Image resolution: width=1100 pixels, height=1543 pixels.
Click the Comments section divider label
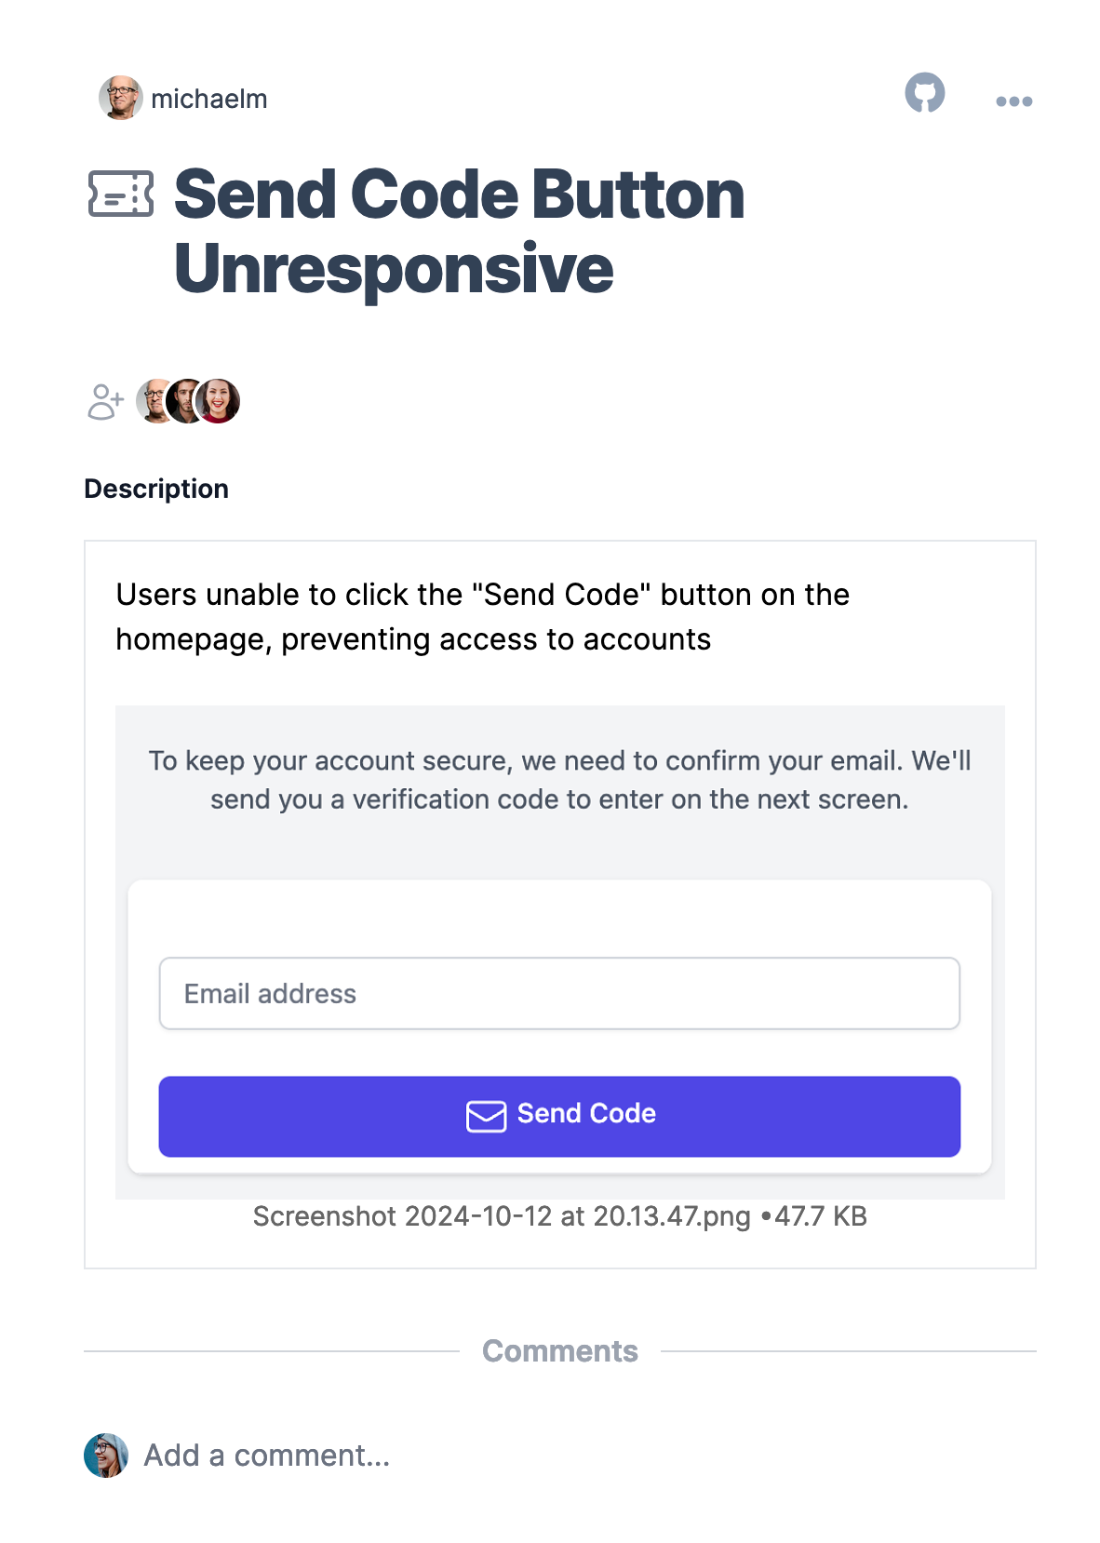coord(559,1351)
